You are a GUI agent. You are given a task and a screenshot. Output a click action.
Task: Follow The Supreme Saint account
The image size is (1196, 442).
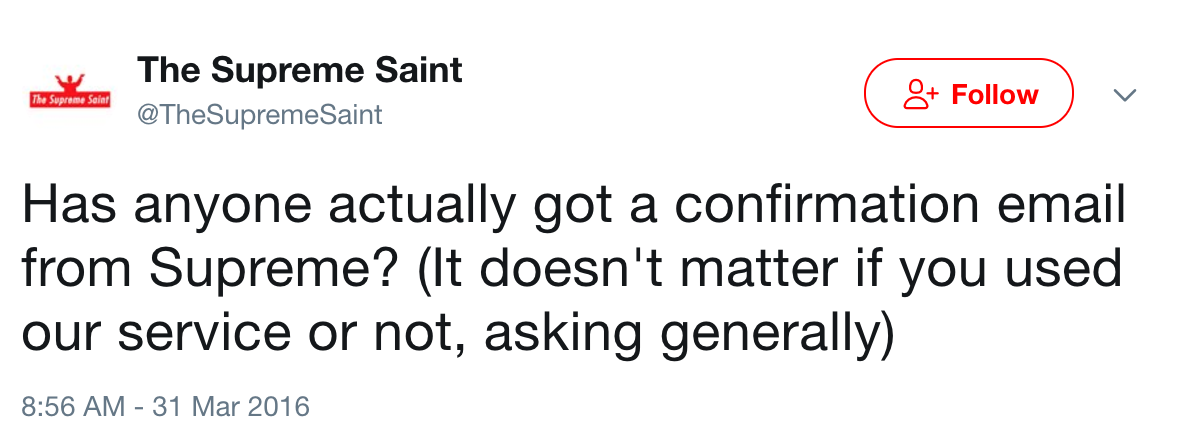pyautogui.click(x=968, y=94)
